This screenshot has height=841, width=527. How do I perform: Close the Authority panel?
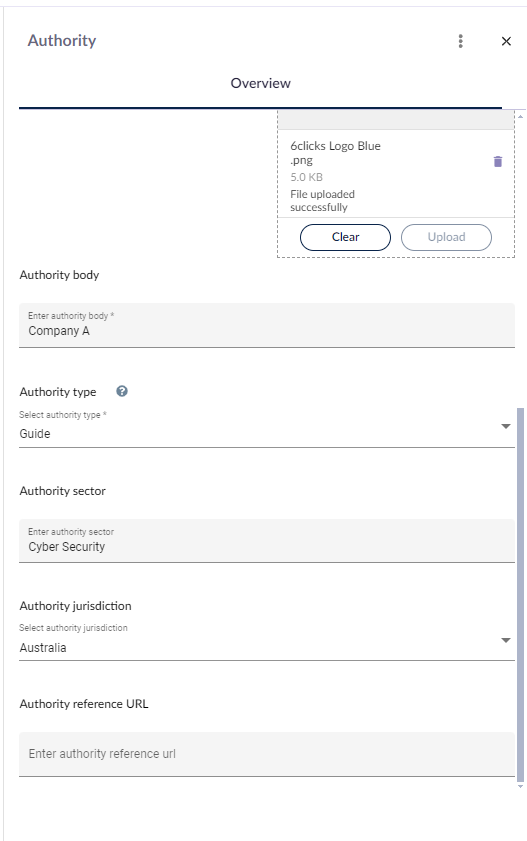[x=506, y=41]
